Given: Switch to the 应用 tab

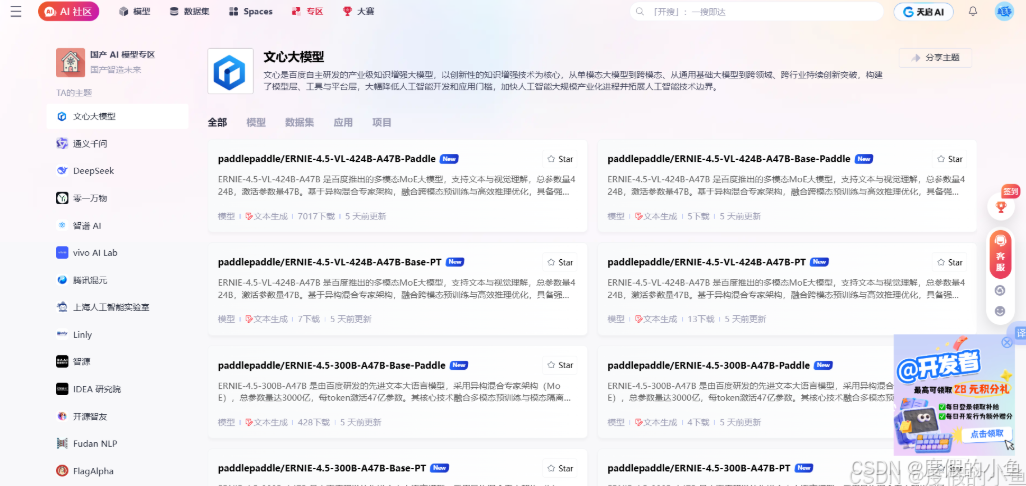Looking at the screenshot, I should point(343,122).
